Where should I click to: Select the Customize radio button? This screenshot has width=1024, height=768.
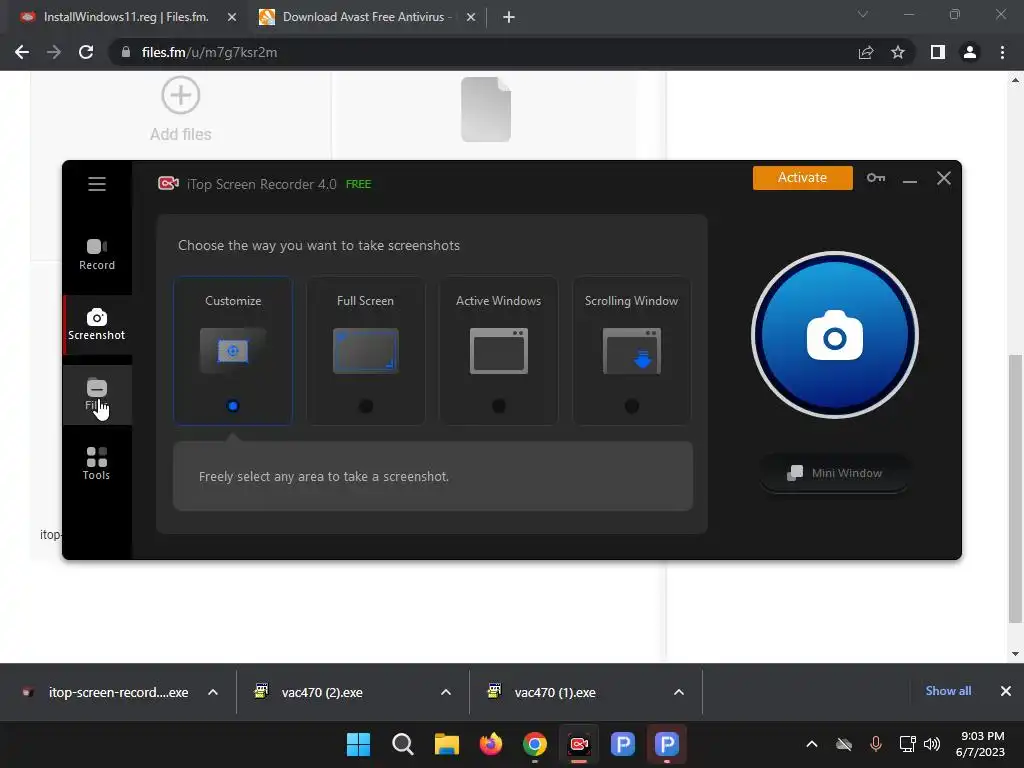click(233, 406)
